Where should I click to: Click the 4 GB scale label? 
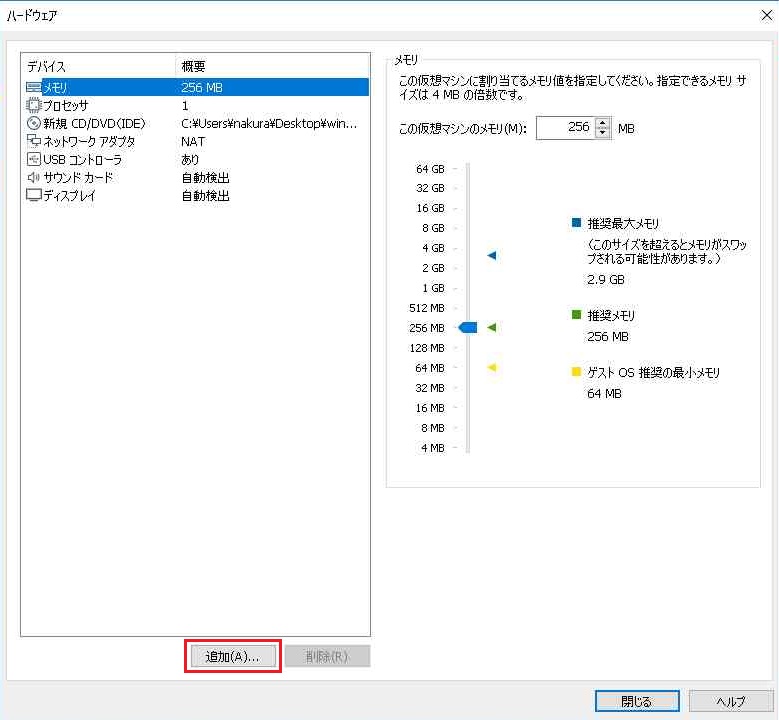click(433, 248)
